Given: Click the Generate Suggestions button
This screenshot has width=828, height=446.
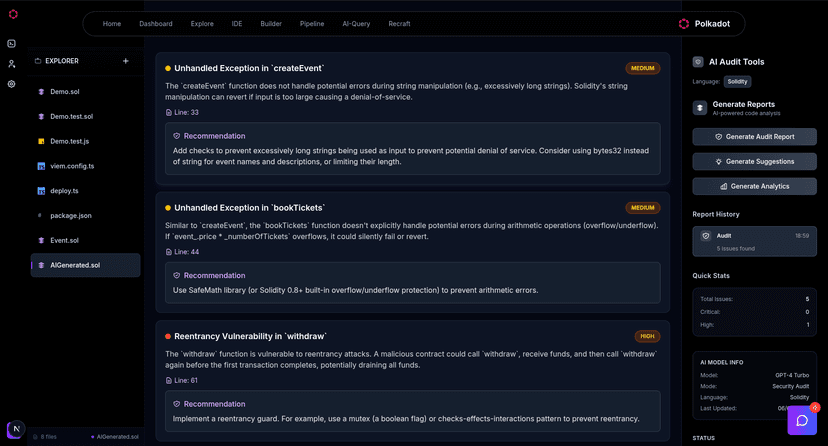Looking at the screenshot, I should pyautogui.click(x=754, y=161).
